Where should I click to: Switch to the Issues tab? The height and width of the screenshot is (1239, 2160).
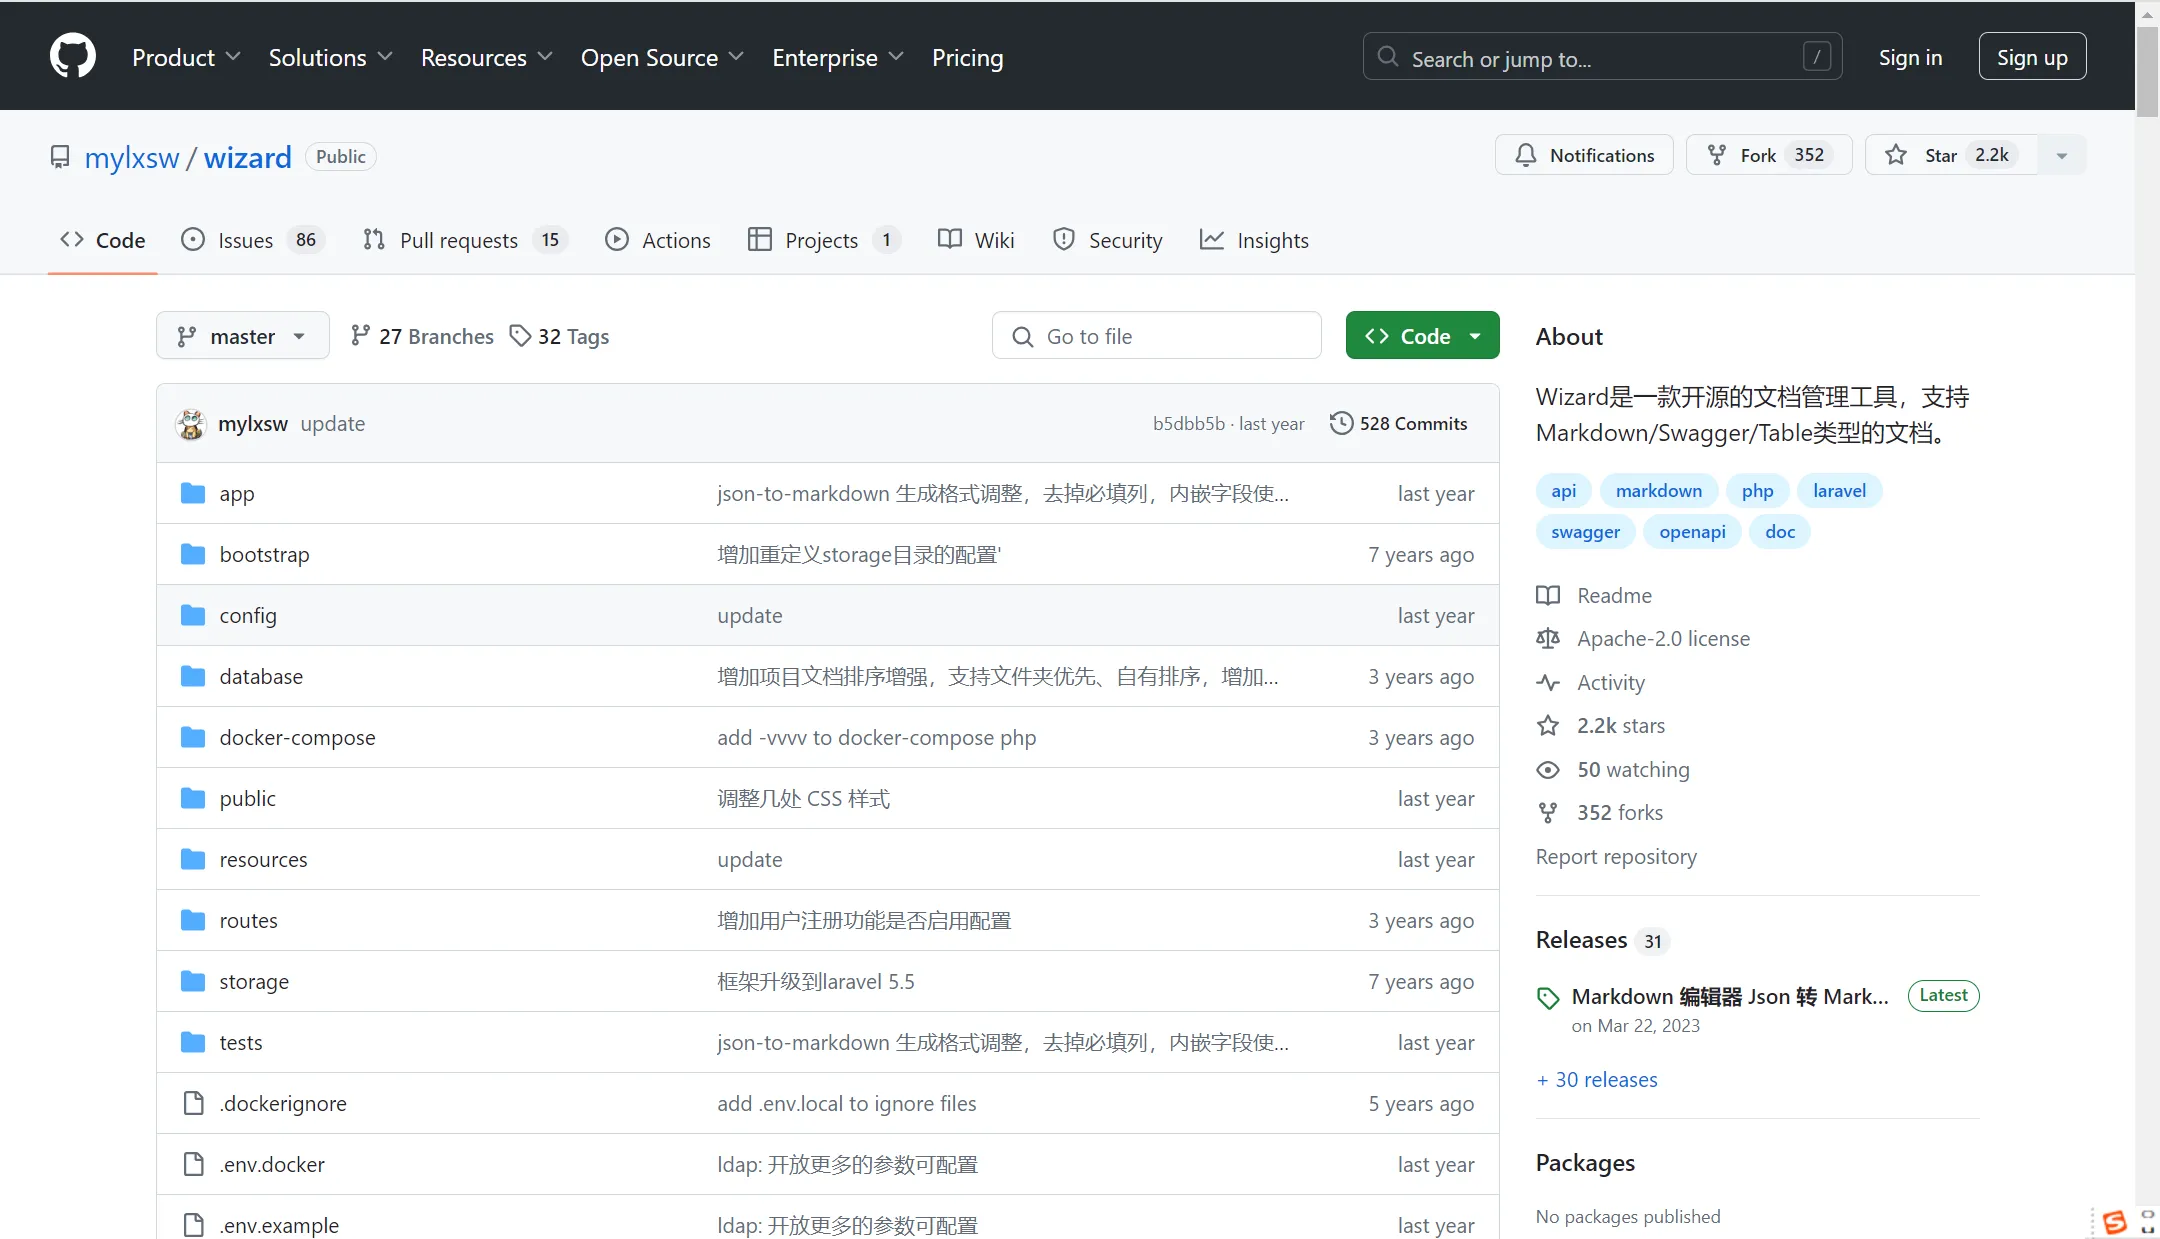(x=252, y=240)
